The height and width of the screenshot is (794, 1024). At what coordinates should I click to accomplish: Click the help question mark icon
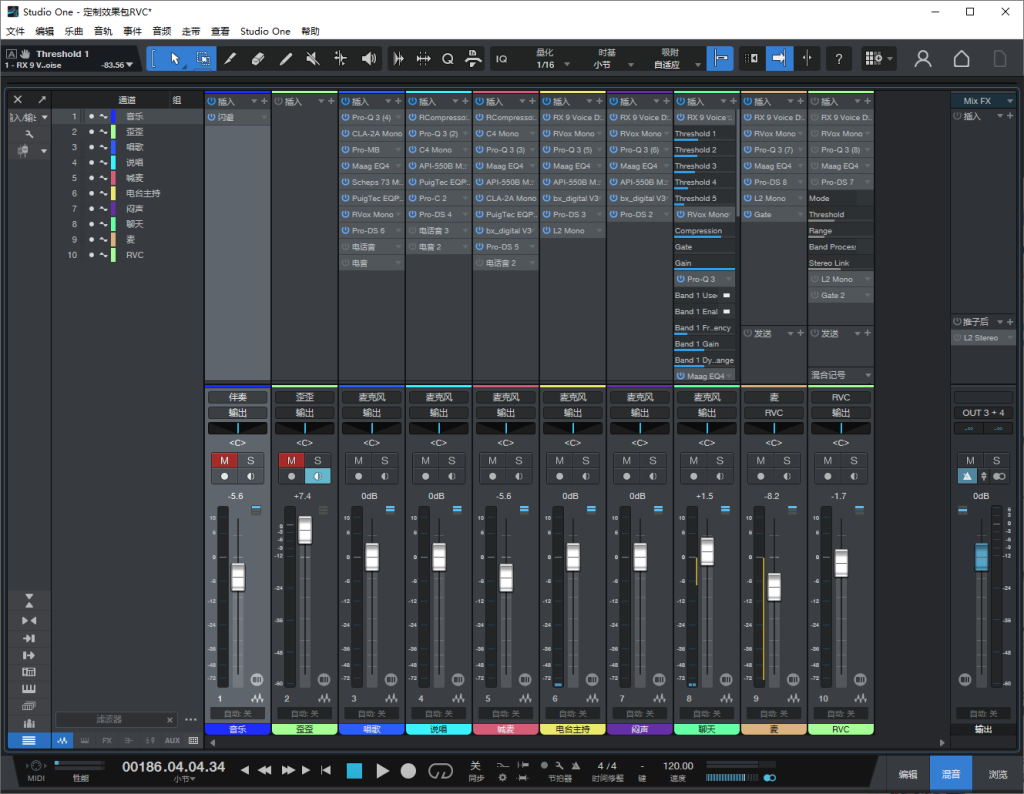[x=838, y=59]
